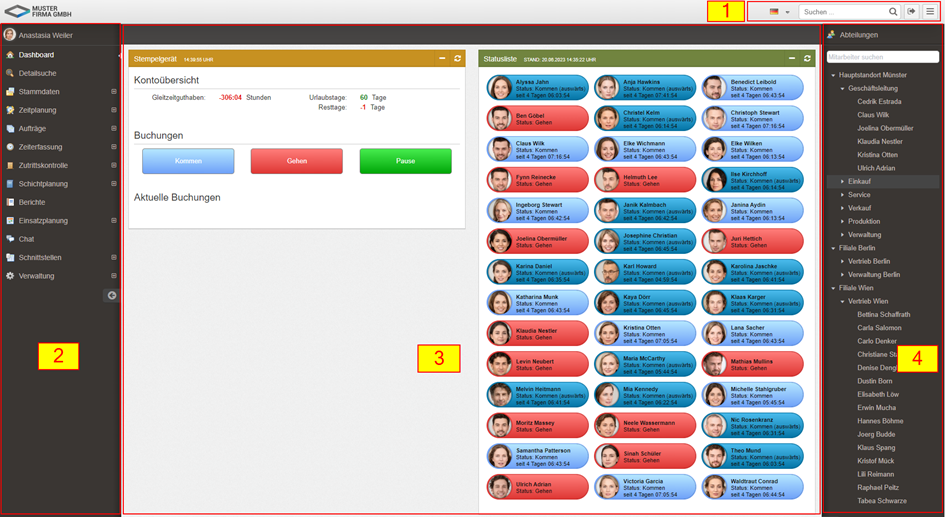Collapse the Geschäftsleitung tree node
This screenshot has height=517, width=945.
842,88
